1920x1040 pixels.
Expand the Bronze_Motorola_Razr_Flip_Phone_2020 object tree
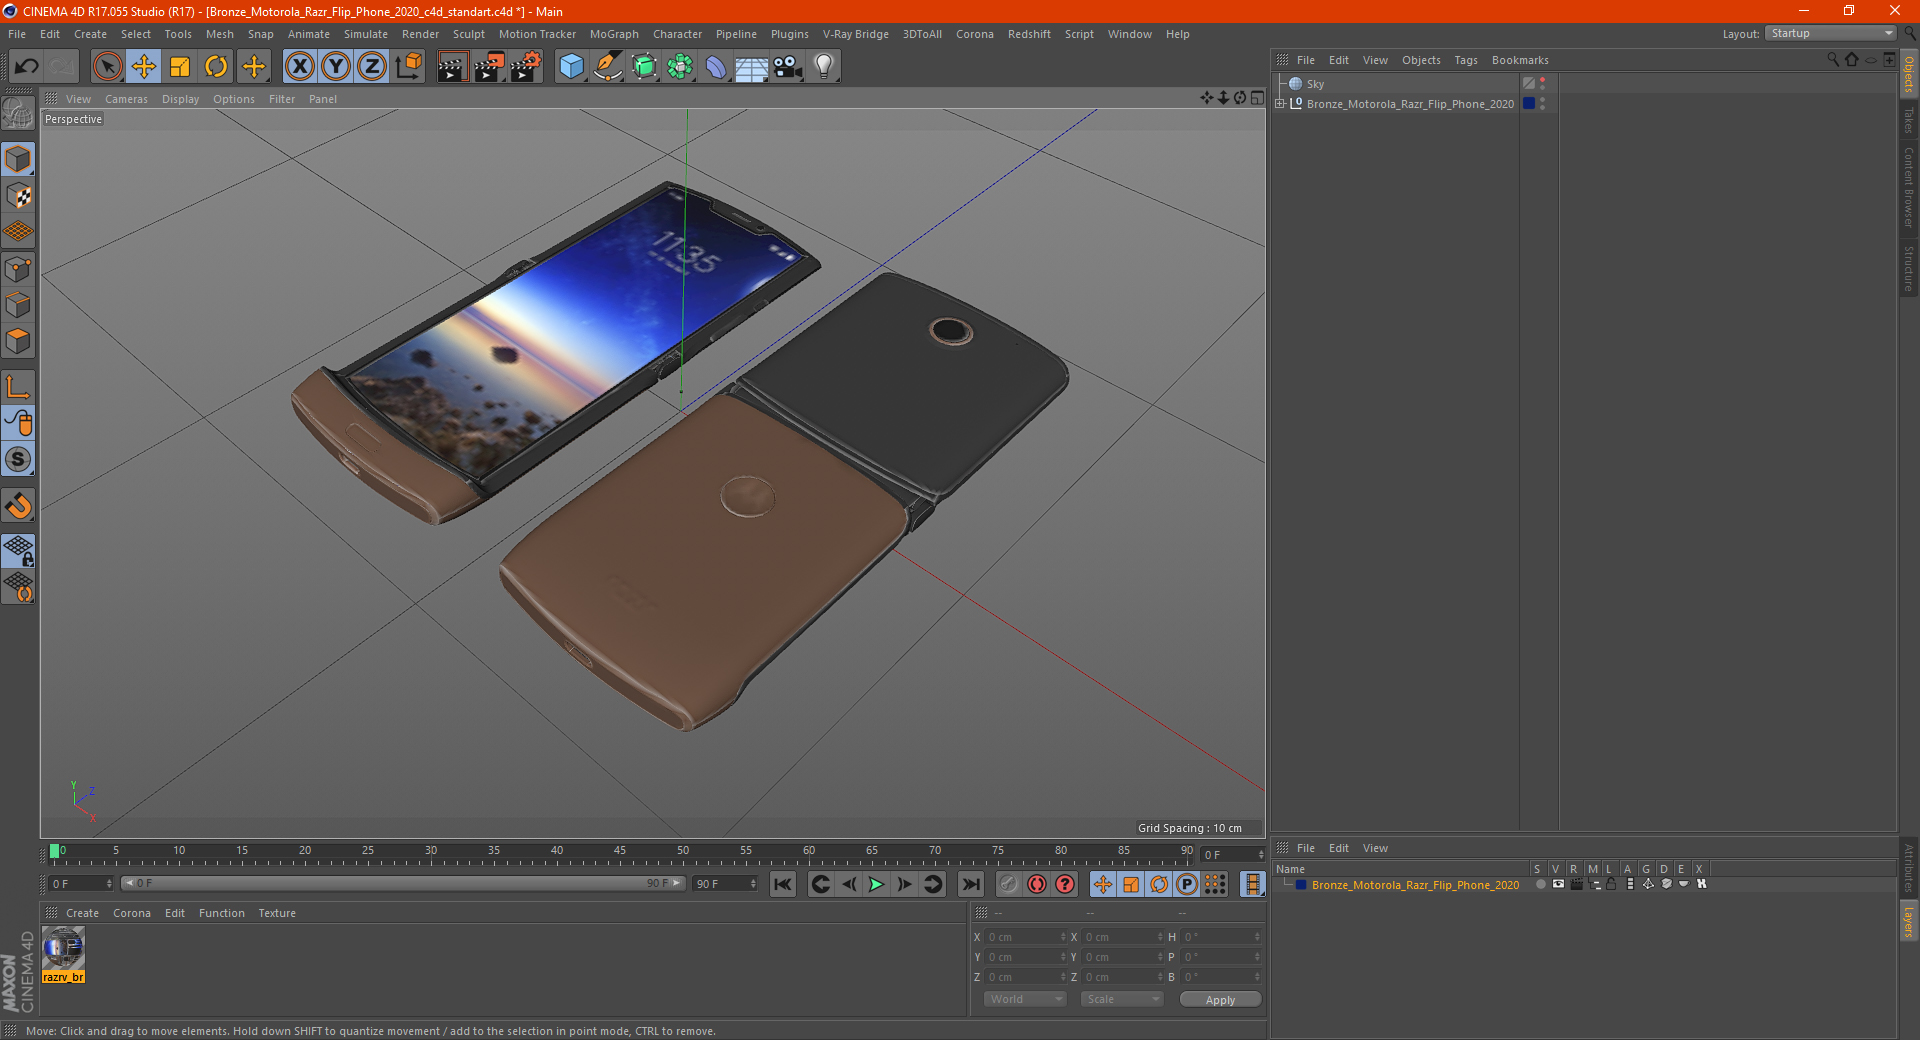pyautogui.click(x=1280, y=103)
